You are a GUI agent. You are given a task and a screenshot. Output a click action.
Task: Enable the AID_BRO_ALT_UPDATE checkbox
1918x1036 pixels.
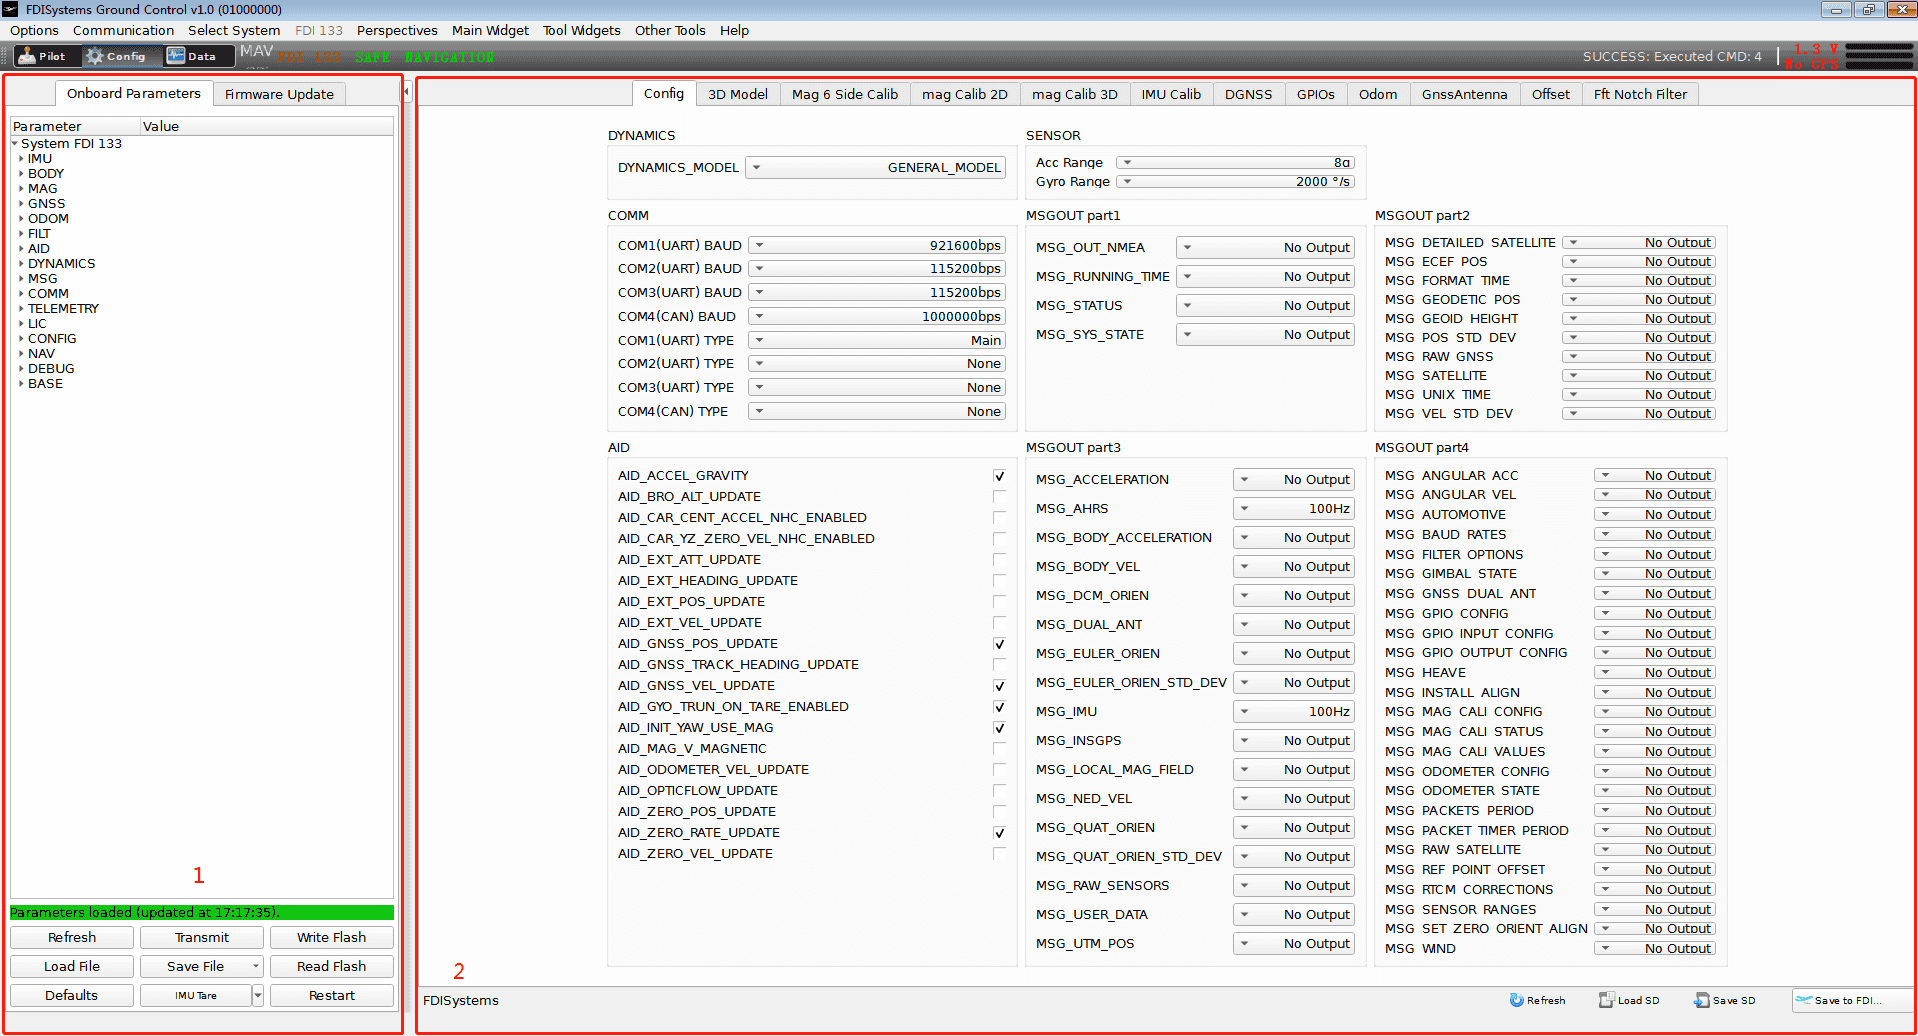[999, 497]
